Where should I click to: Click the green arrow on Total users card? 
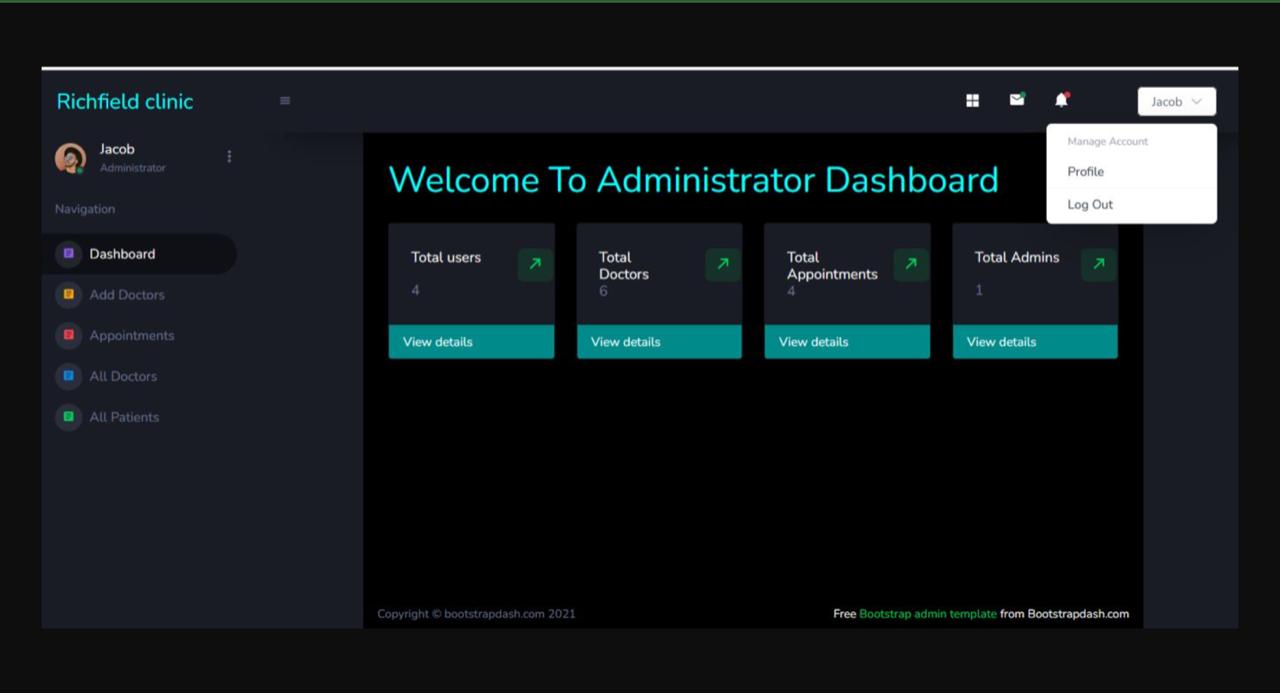(534, 264)
